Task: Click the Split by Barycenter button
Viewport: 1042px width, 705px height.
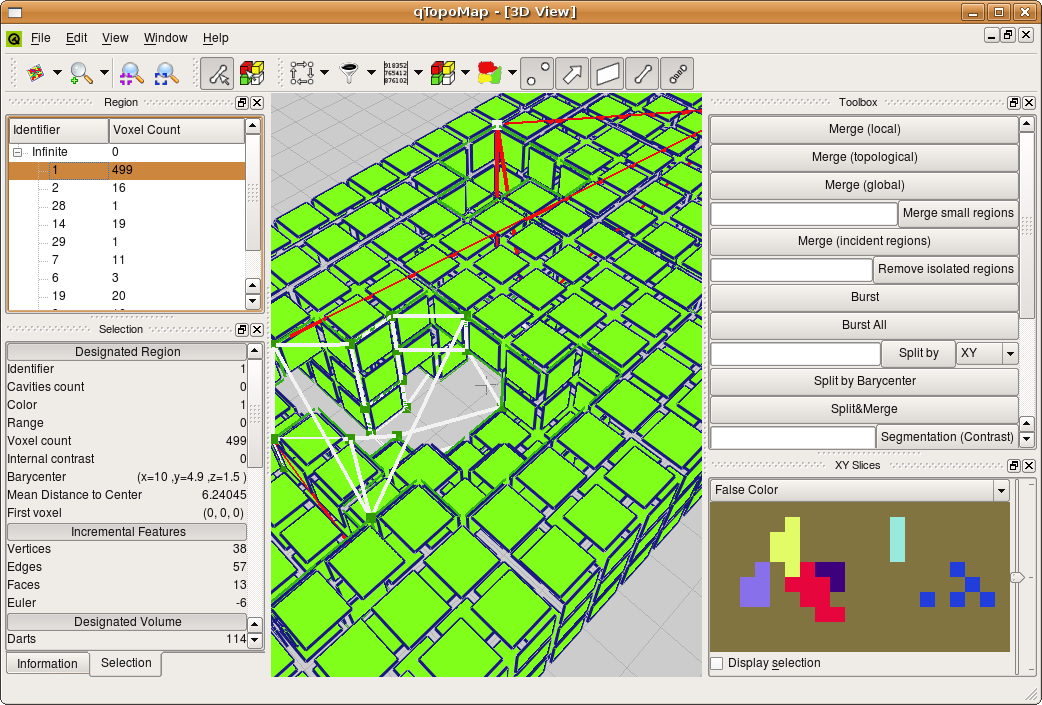Action: pyautogui.click(x=864, y=381)
